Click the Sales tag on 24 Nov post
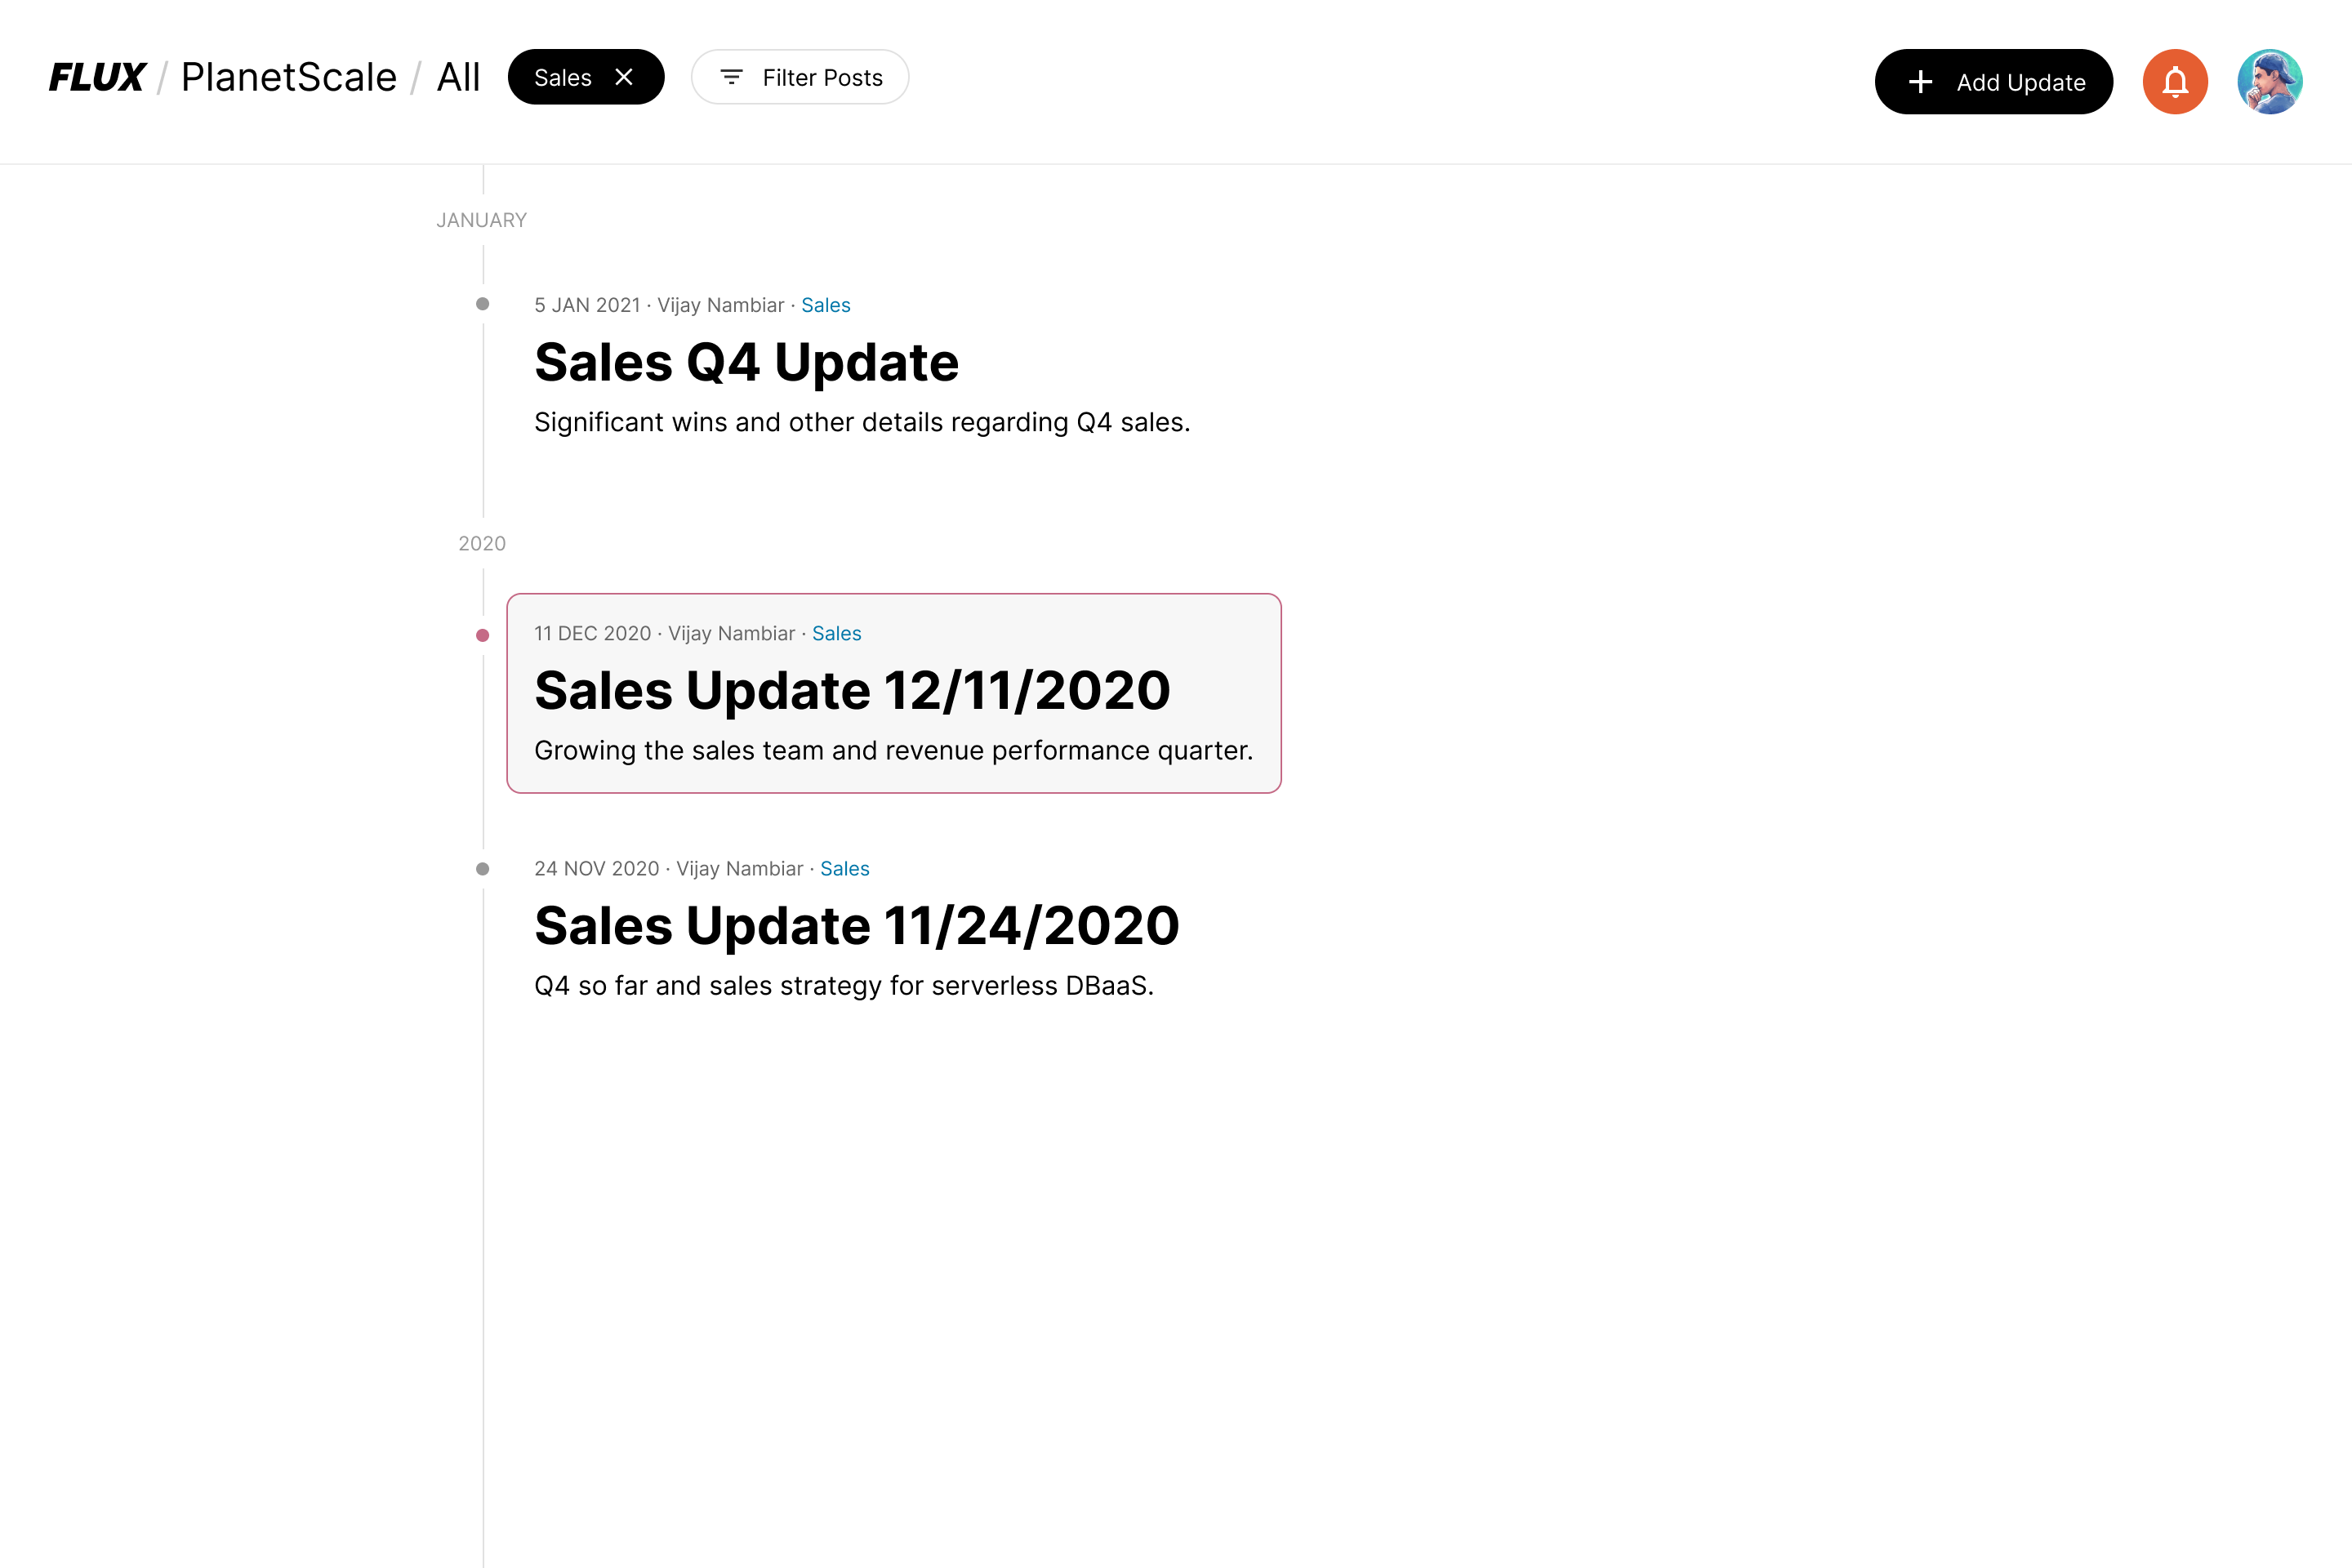2352x1568 pixels. coord(844,868)
